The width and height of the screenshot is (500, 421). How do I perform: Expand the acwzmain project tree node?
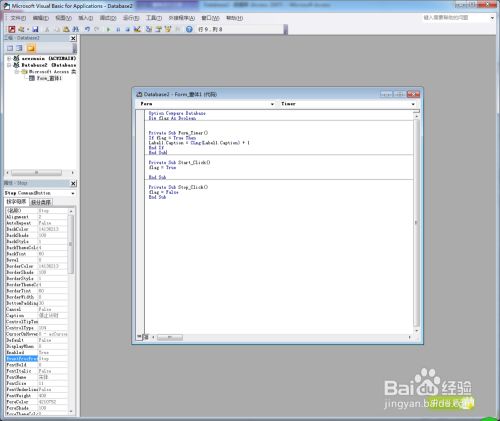click(x=9, y=58)
